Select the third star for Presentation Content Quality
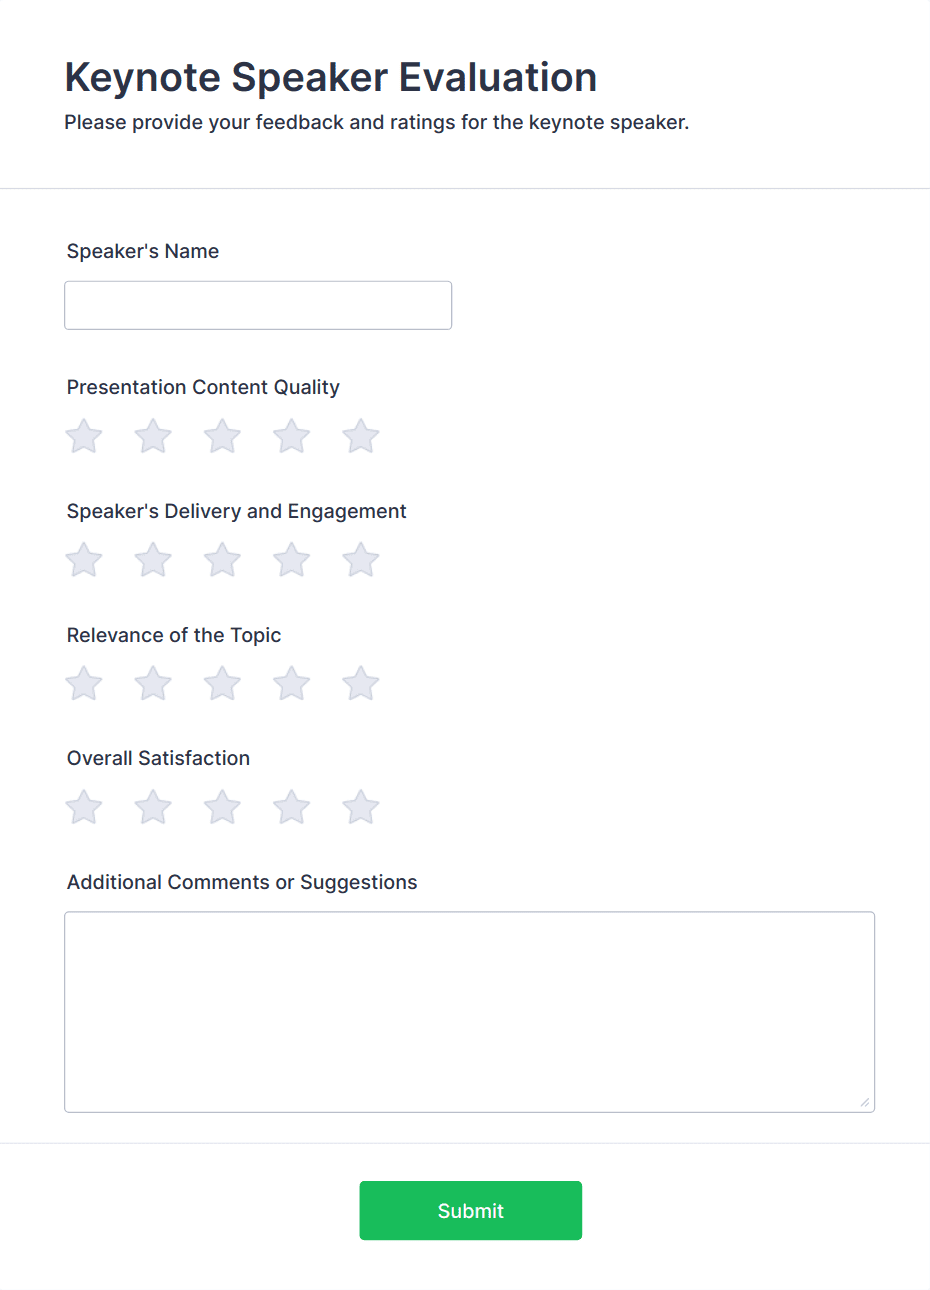Screen dimensions: 930x1290 click(221, 436)
